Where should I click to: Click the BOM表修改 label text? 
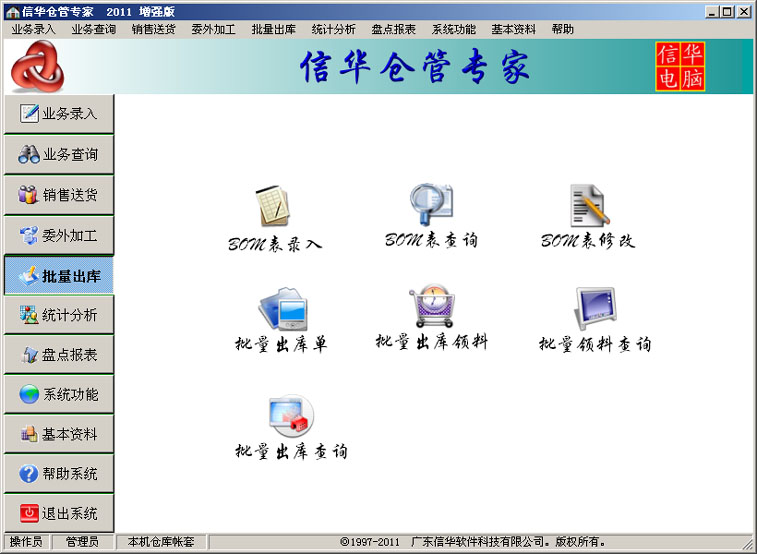point(588,241)
